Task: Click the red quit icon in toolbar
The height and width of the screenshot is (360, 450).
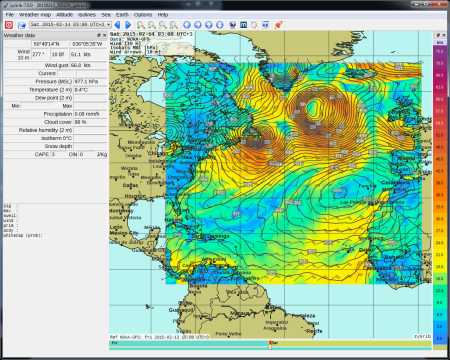Action: pyautogui.click(x=9, y=25)
